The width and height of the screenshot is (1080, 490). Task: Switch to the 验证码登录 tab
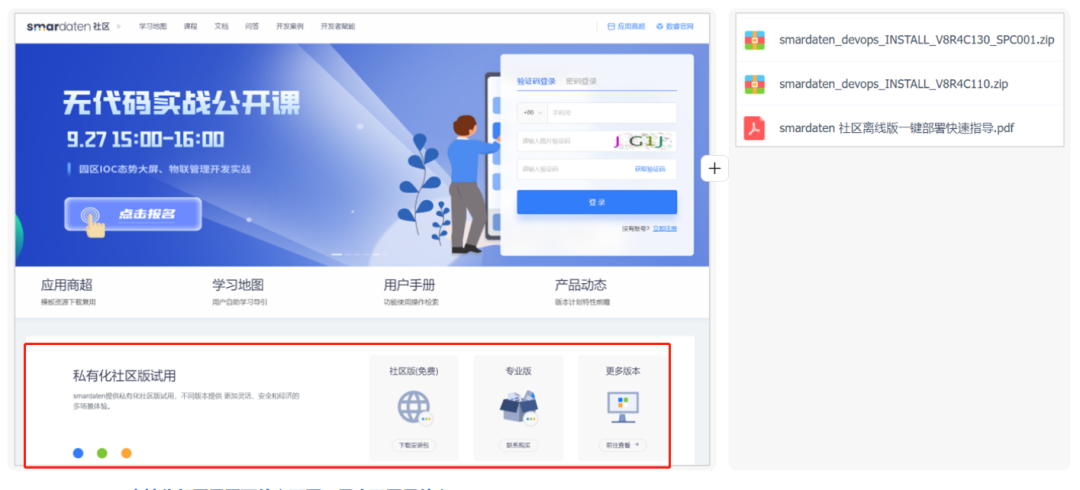[536, 81]
